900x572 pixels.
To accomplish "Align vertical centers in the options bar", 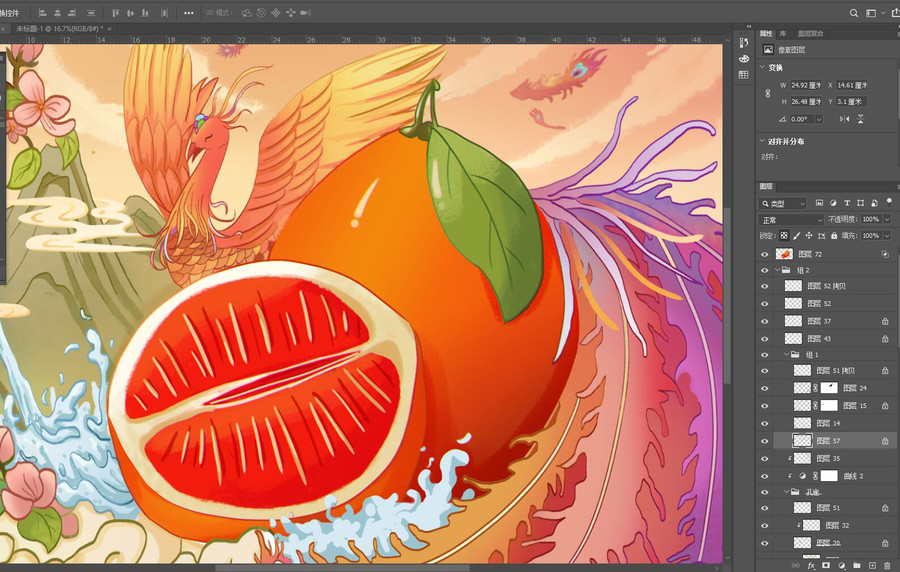I will tap(130, 13).
